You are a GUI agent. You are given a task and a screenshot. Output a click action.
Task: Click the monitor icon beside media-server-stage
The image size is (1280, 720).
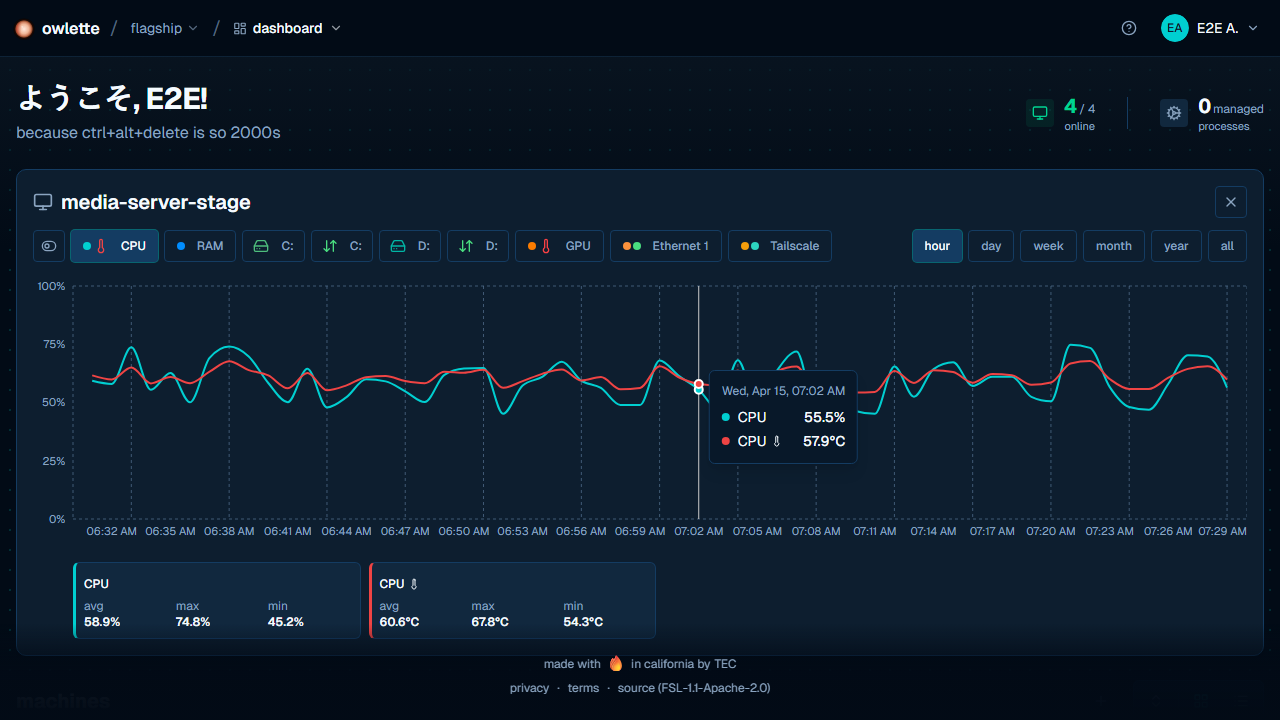point(43,202)
